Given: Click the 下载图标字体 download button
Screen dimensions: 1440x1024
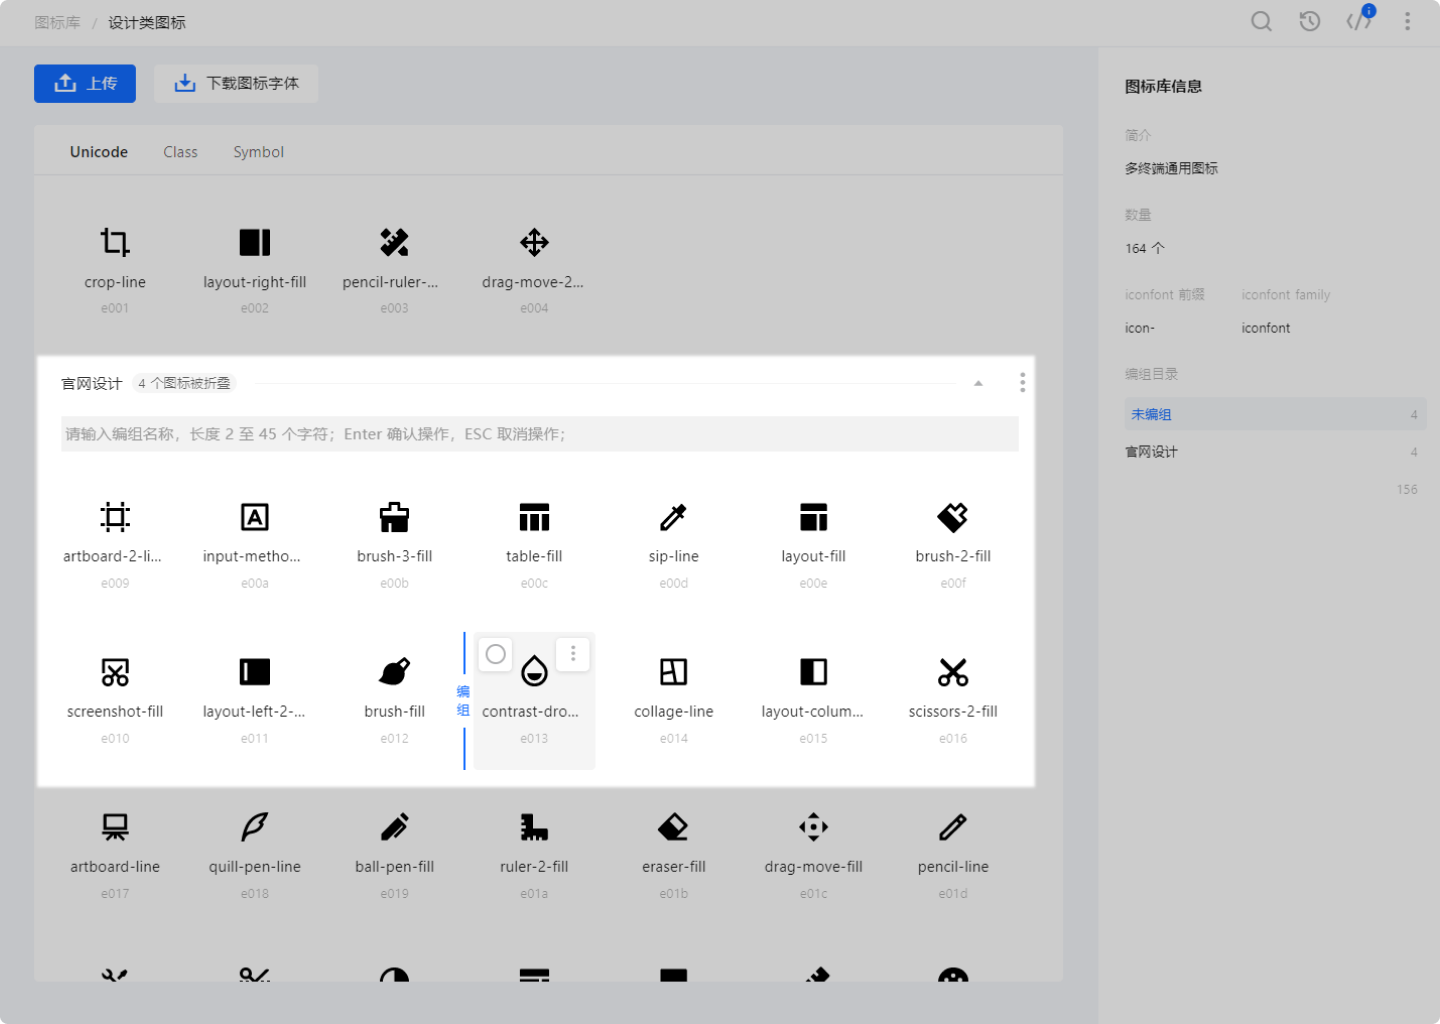Looking at the screenshot, I should click(x=236, y=84).
